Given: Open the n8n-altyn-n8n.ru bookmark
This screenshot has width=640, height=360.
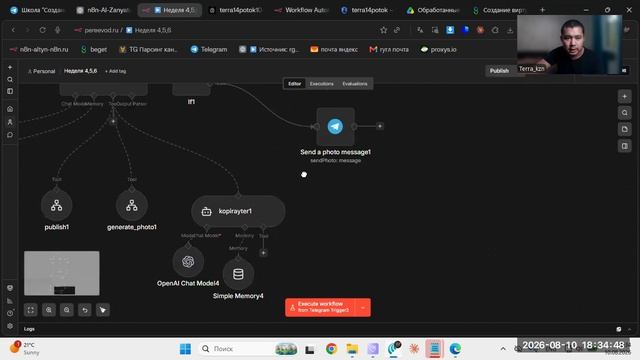Looking at the screenshot, I should coord(39,49).
